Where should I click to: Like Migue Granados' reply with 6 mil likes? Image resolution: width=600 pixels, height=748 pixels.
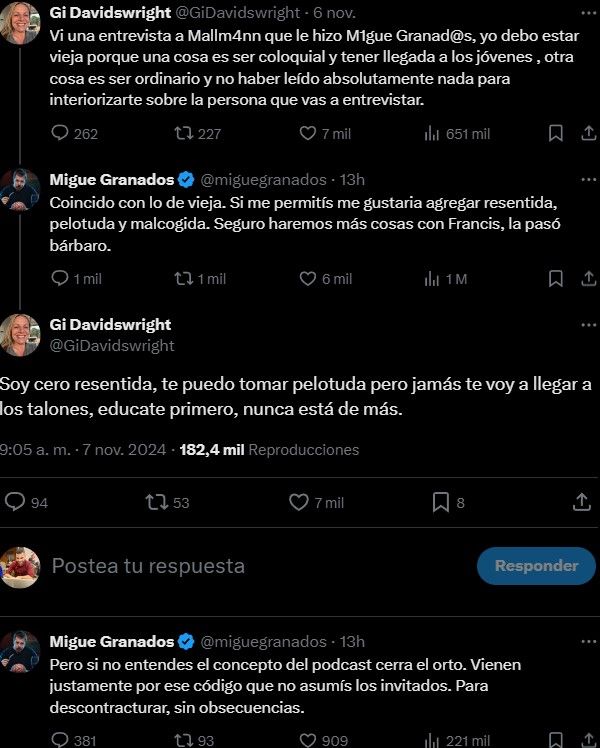pos(306,279)
